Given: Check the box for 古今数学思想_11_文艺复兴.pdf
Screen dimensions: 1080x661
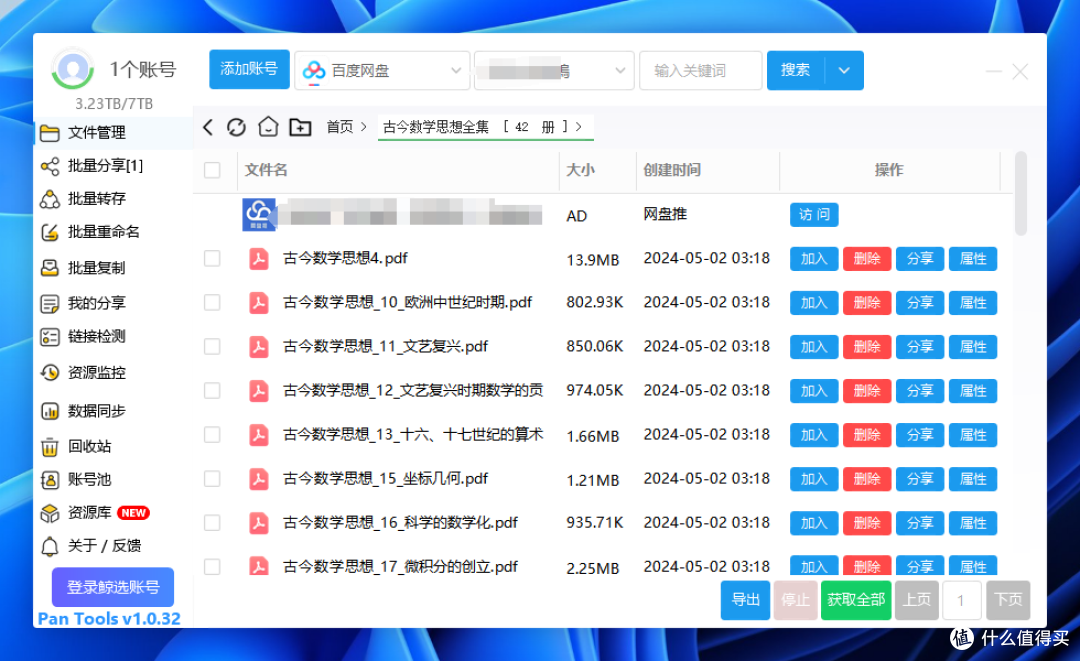Looking at the screenshot, I should [212, 347].
